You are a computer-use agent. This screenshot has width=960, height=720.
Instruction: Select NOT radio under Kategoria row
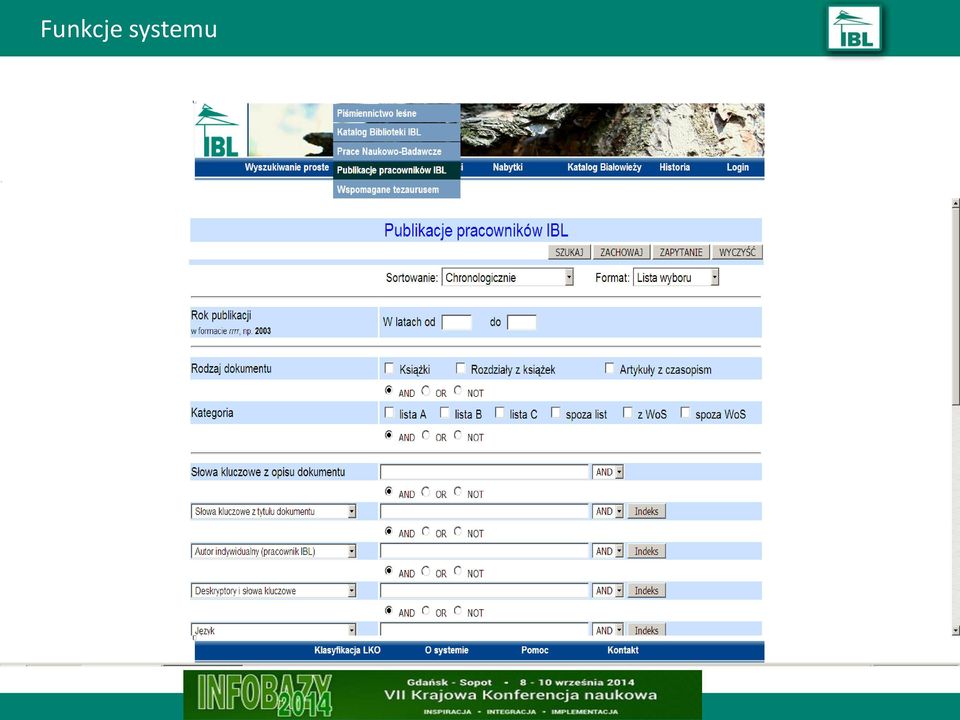458,435
